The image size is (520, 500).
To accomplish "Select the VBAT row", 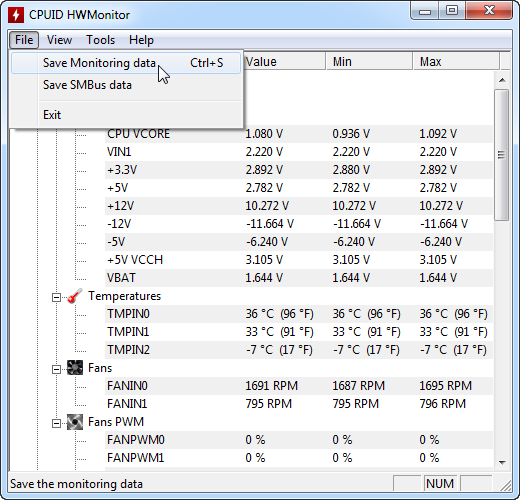I will point(299,278).
